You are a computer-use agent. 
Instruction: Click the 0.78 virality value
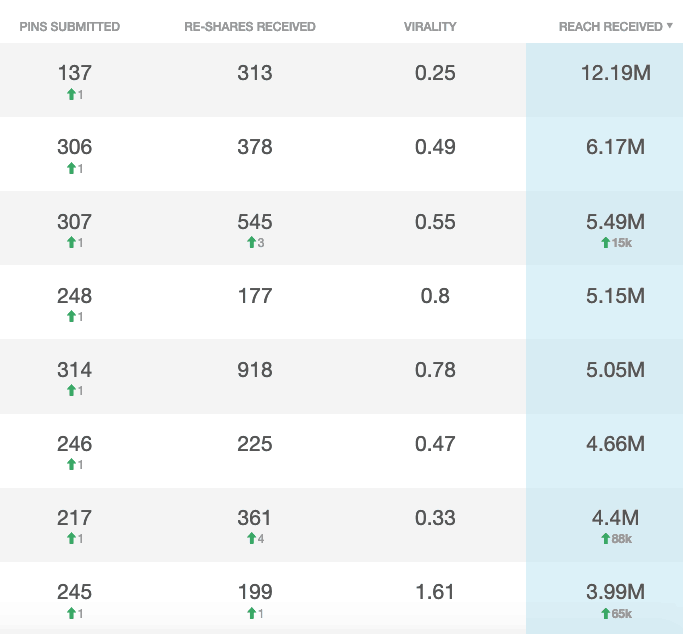(435, 370)
